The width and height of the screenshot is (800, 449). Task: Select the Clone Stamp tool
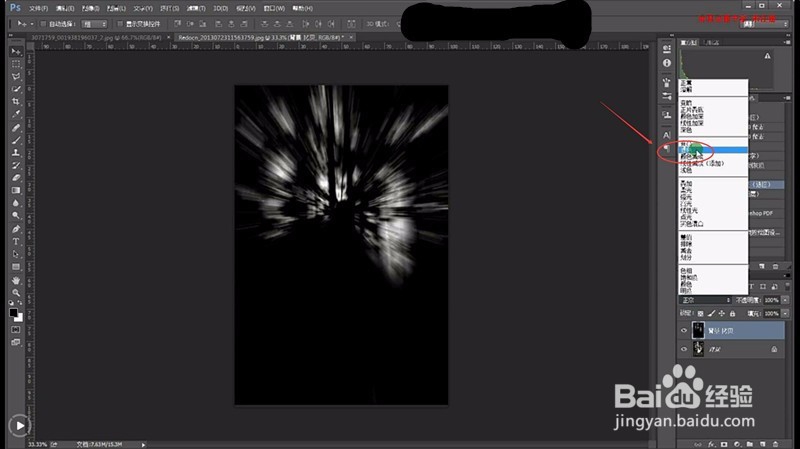[16, 153]
